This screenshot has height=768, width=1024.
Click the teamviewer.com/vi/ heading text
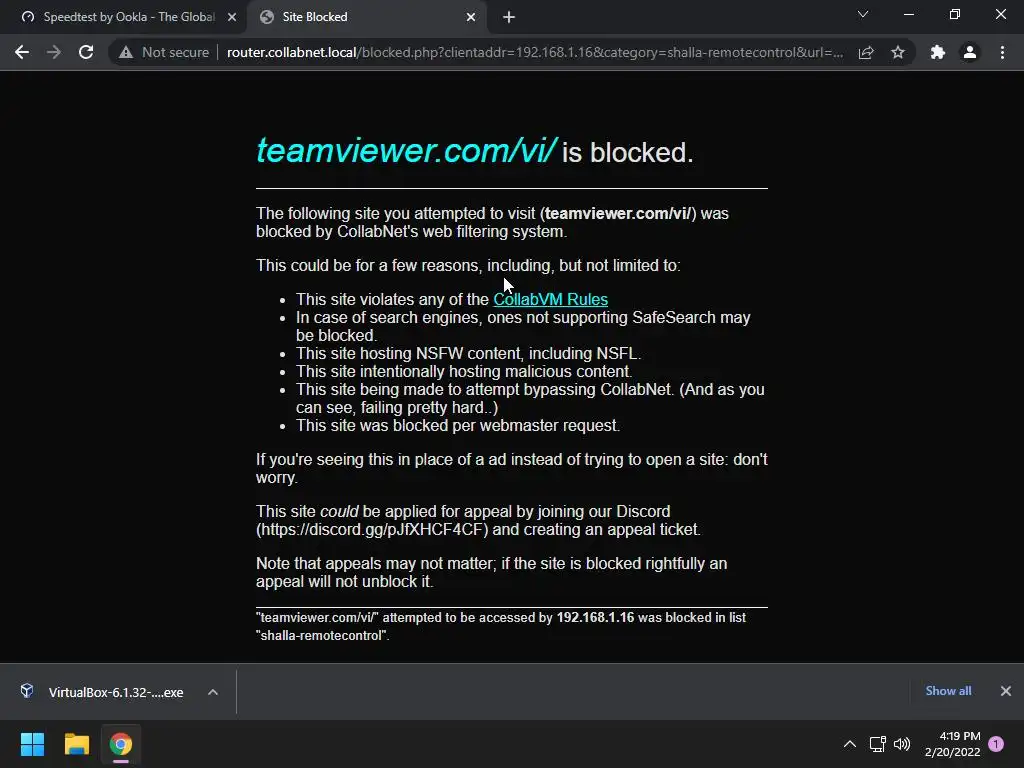coord(406,151)
